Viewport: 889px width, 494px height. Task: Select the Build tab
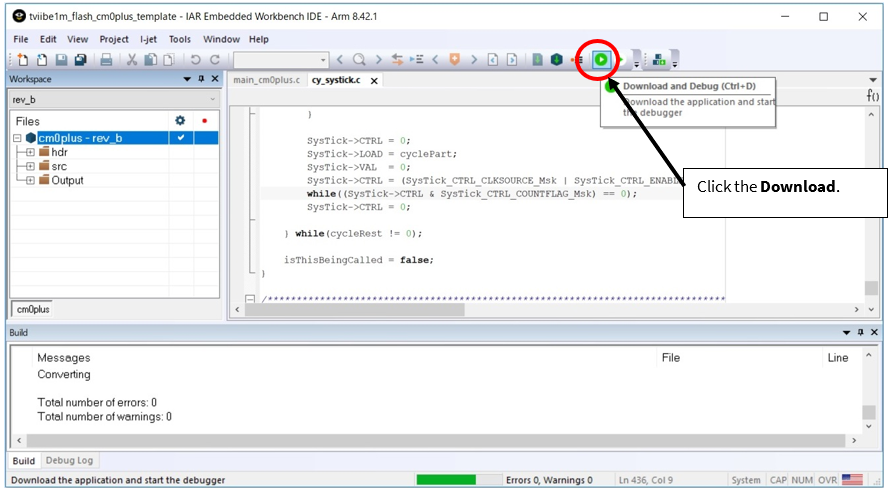(x=24, y=461)
